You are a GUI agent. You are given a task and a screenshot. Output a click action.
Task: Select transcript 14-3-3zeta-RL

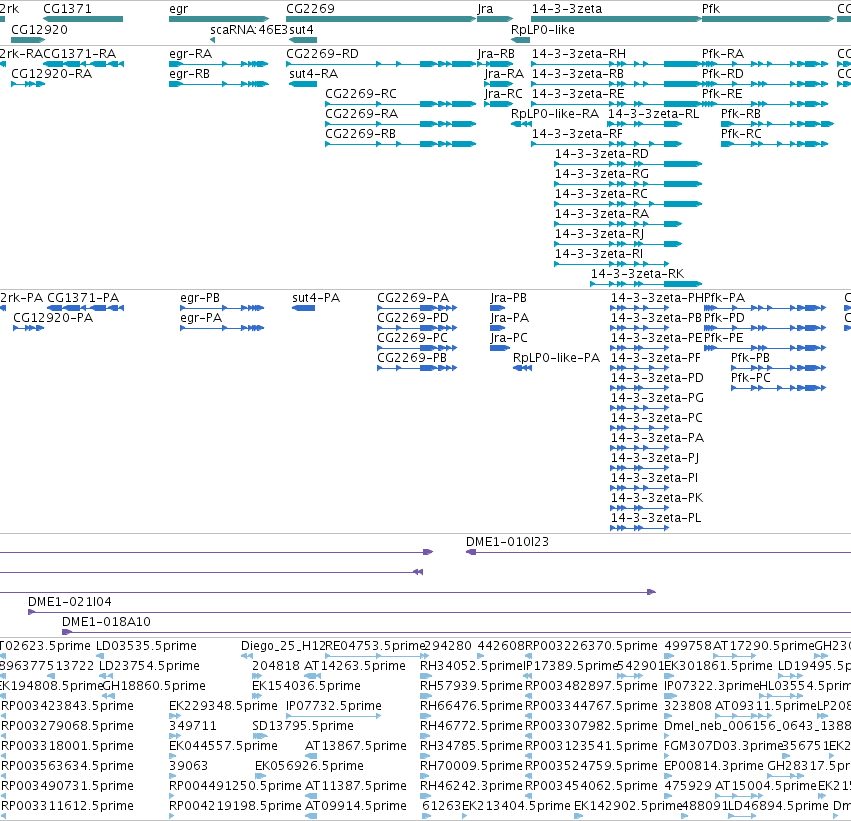point(653,113)
